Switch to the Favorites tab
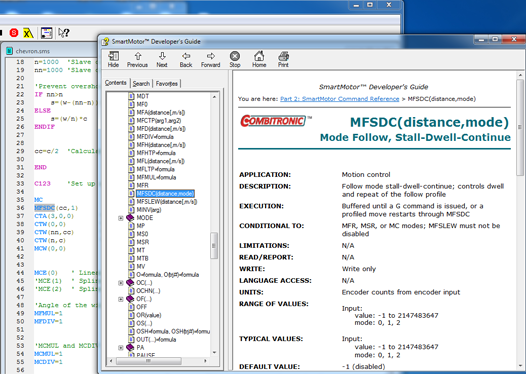This screenshot has height=374, width=526. 167,84
